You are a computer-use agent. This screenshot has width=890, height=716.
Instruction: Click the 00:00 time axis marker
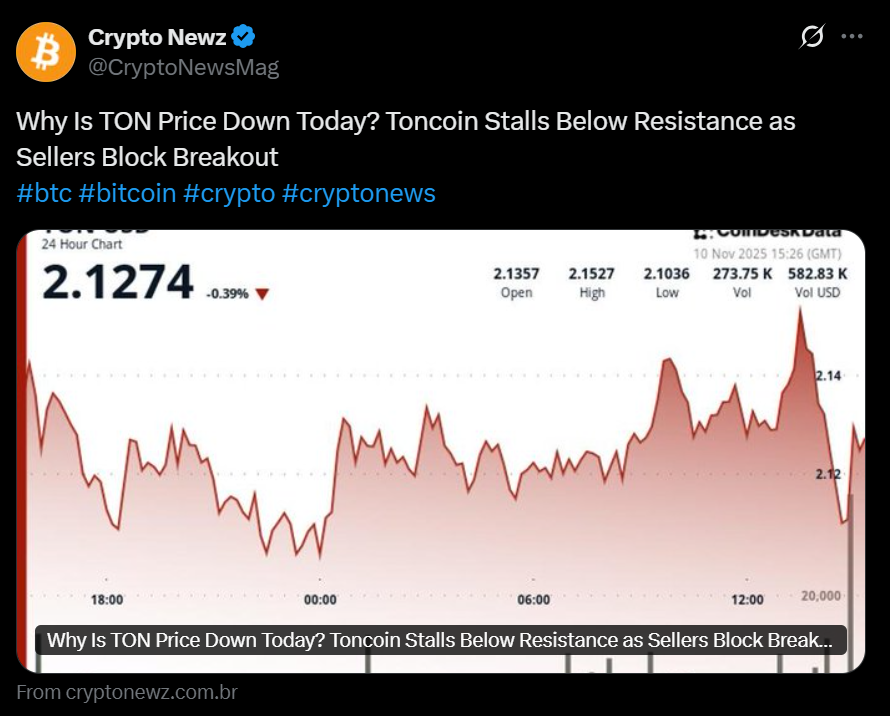pos(320,600)
